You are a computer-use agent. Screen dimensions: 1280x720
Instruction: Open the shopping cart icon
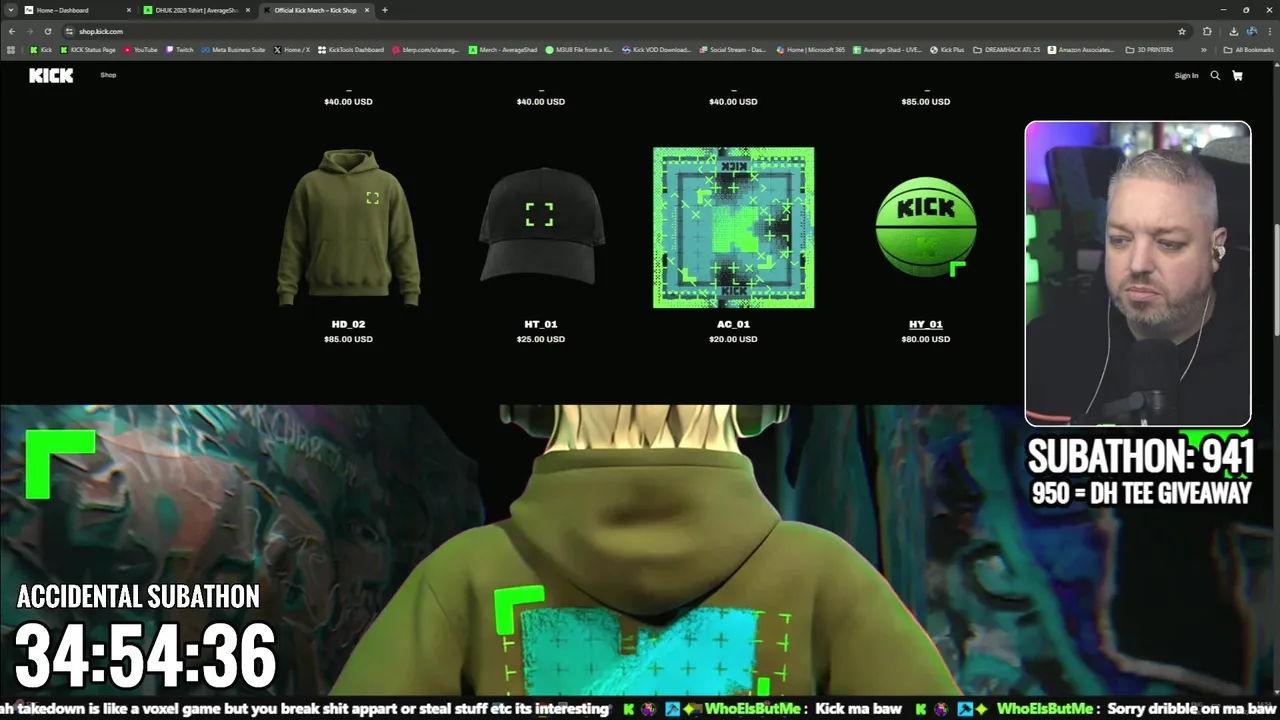1237,75
